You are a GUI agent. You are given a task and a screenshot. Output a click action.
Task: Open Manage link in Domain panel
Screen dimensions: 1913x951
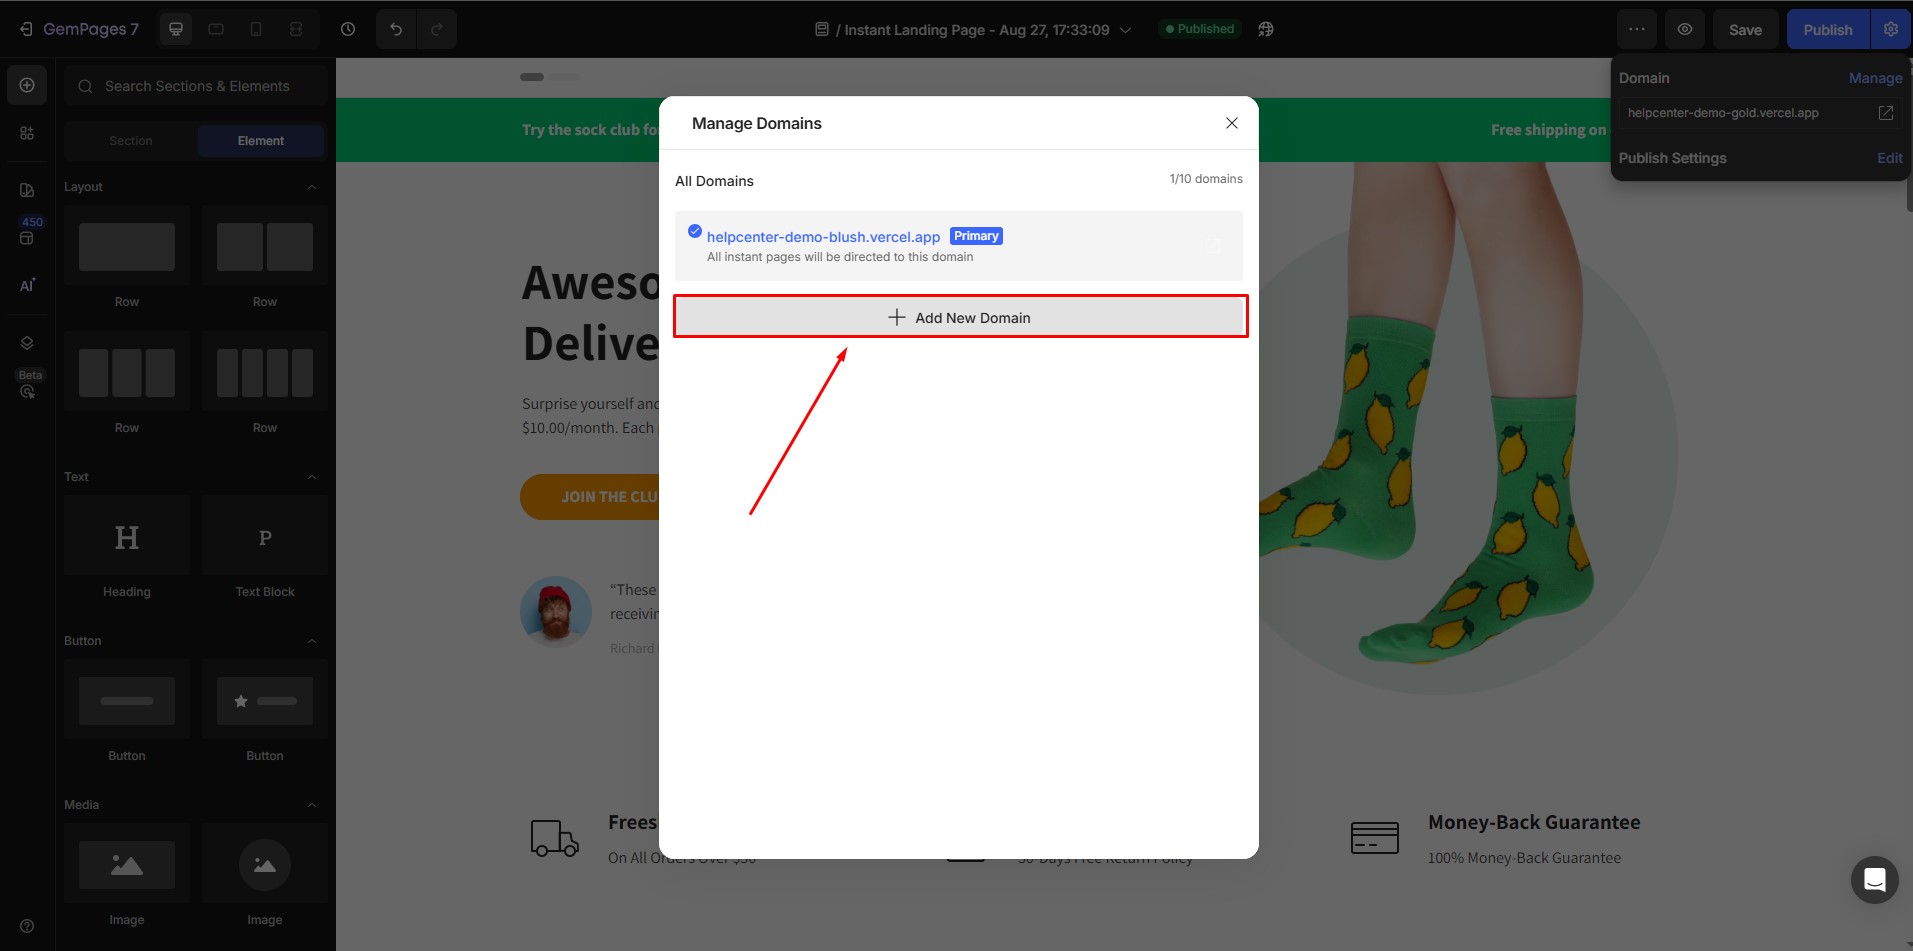[1874, 77]
